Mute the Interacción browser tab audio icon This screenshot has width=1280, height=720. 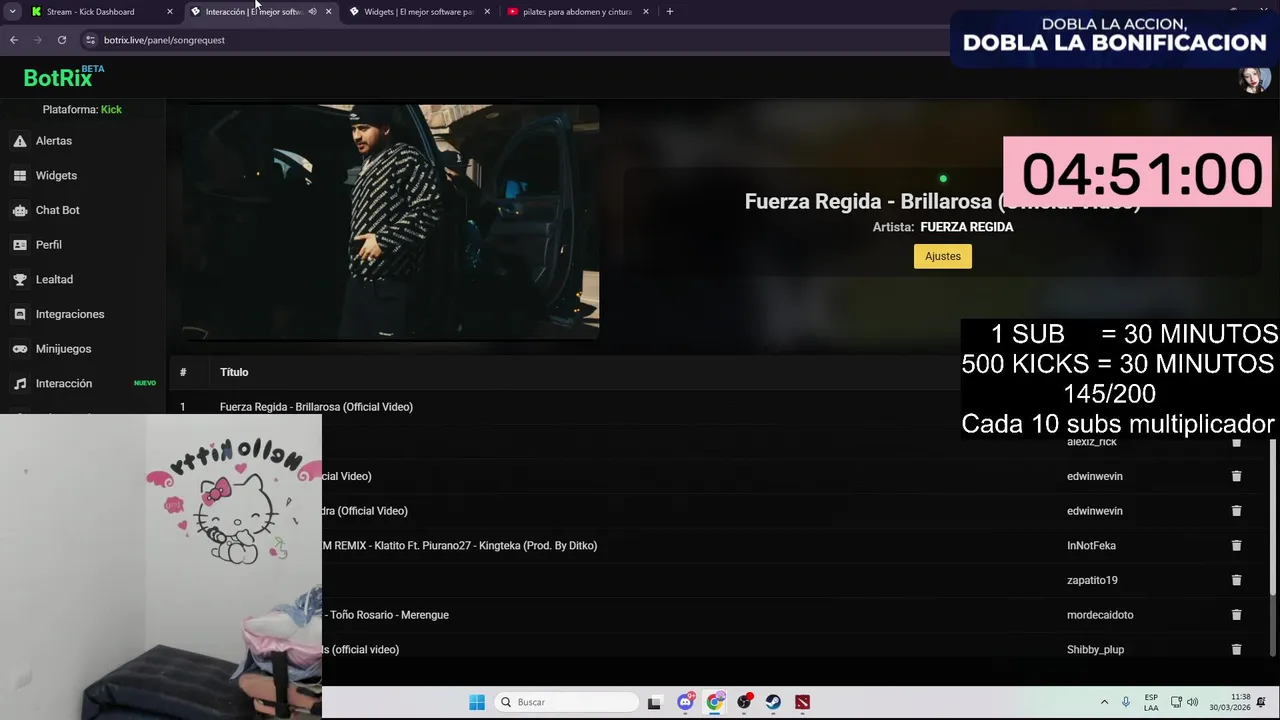pos(312,12)
